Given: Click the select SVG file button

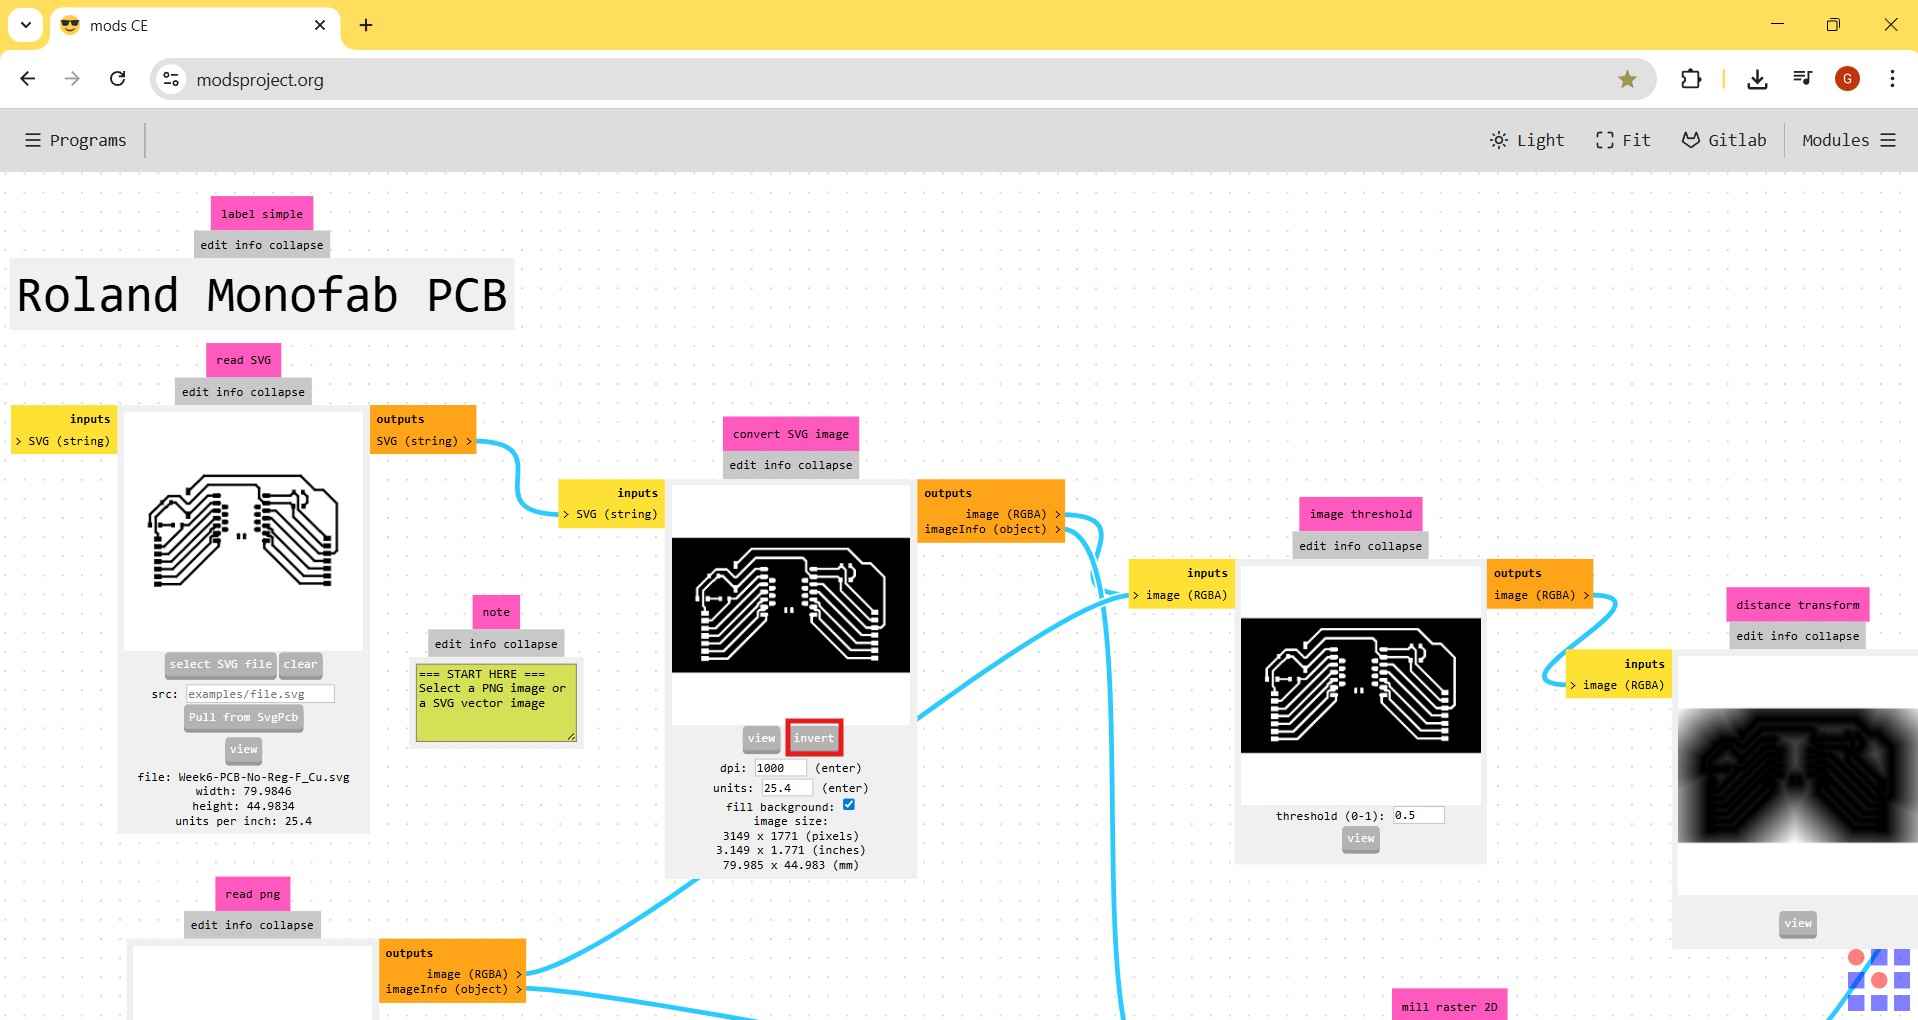Looking at the screenshot, I should point(220,664).
